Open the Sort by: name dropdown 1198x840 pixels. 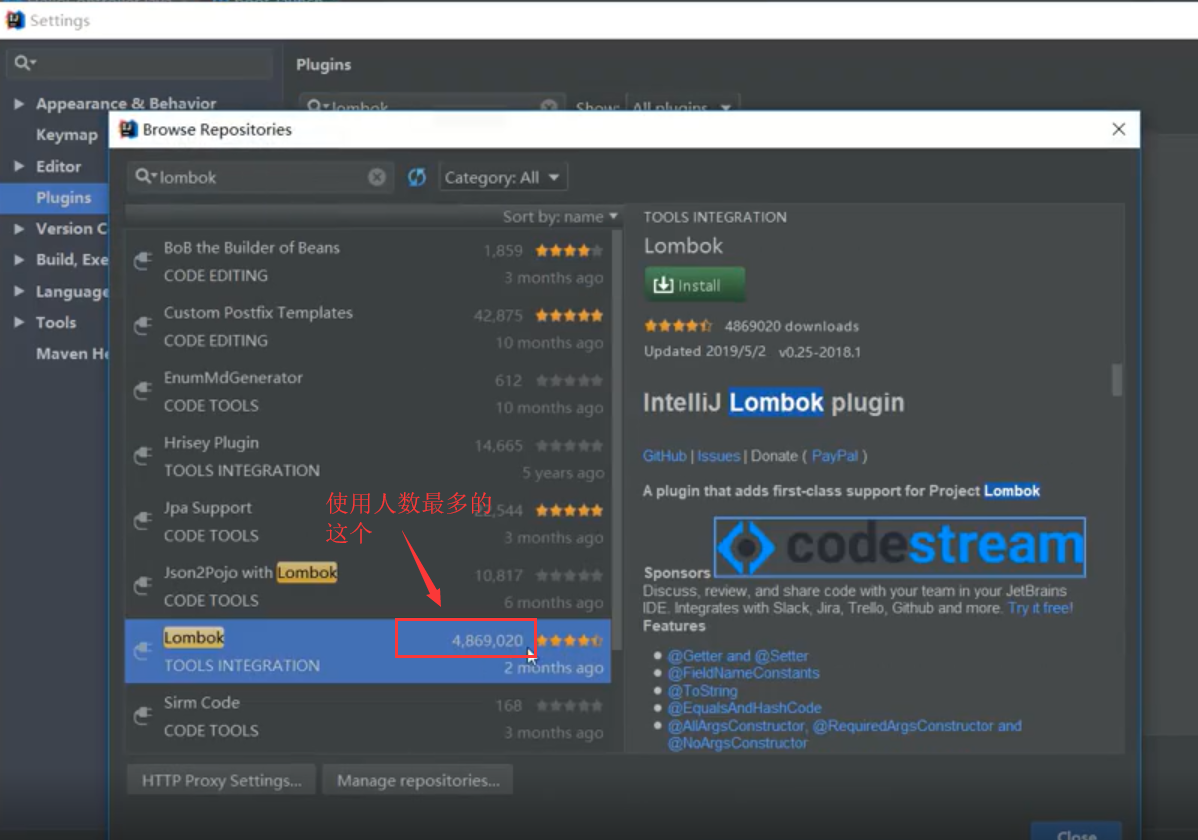(560, 217)
